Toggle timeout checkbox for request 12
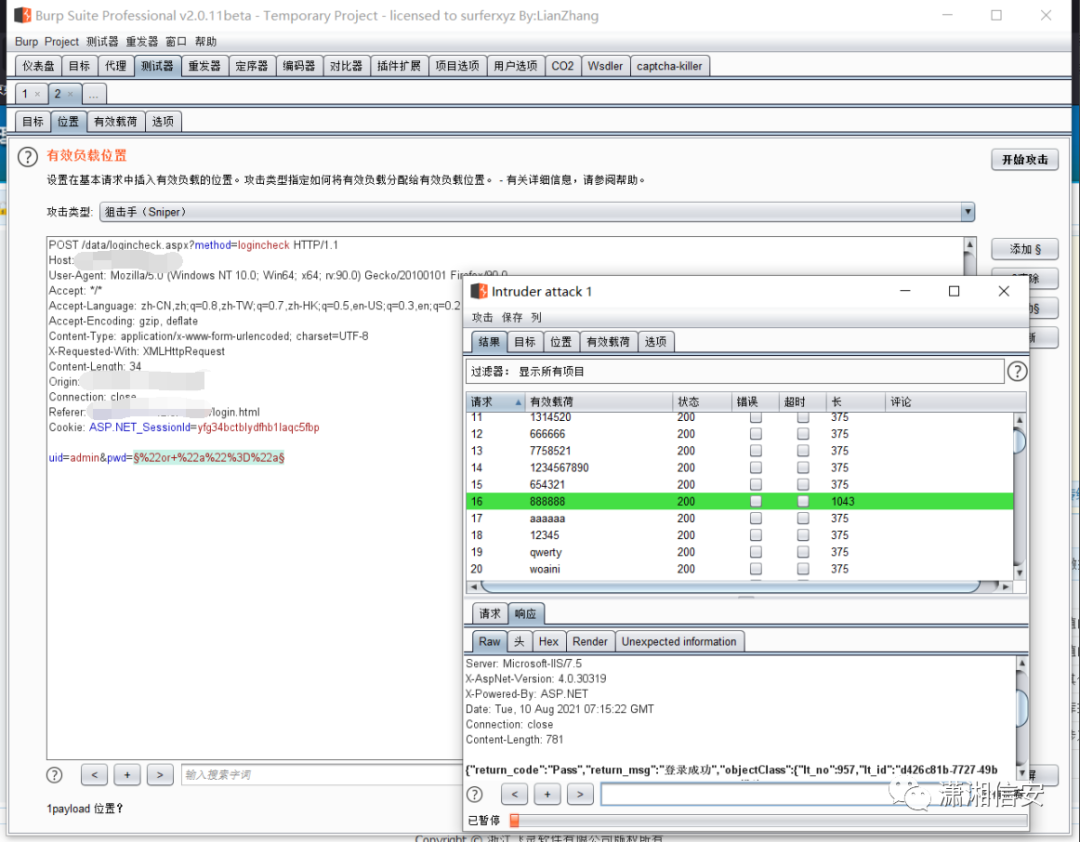This screenshot has height=842, width=1080. (x=802, y=434)
